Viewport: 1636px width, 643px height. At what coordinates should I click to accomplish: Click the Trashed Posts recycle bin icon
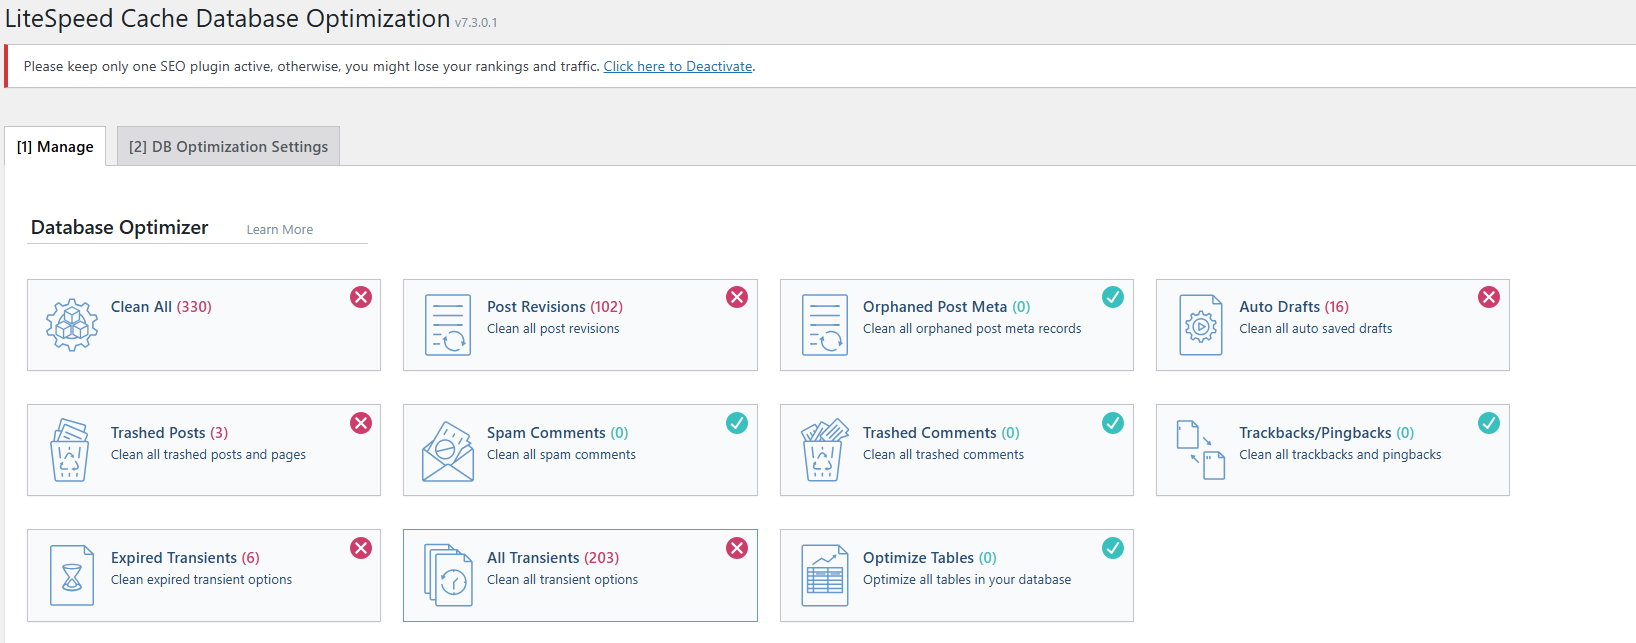tap(70, 451)
